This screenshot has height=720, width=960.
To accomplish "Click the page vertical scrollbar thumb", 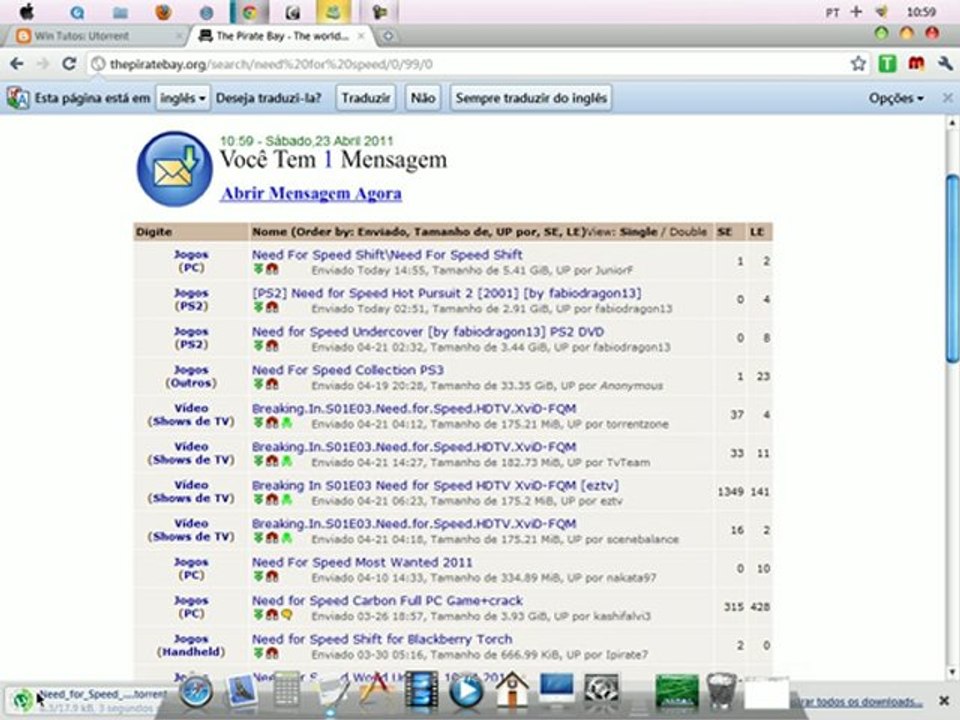I will coord(952,268).
